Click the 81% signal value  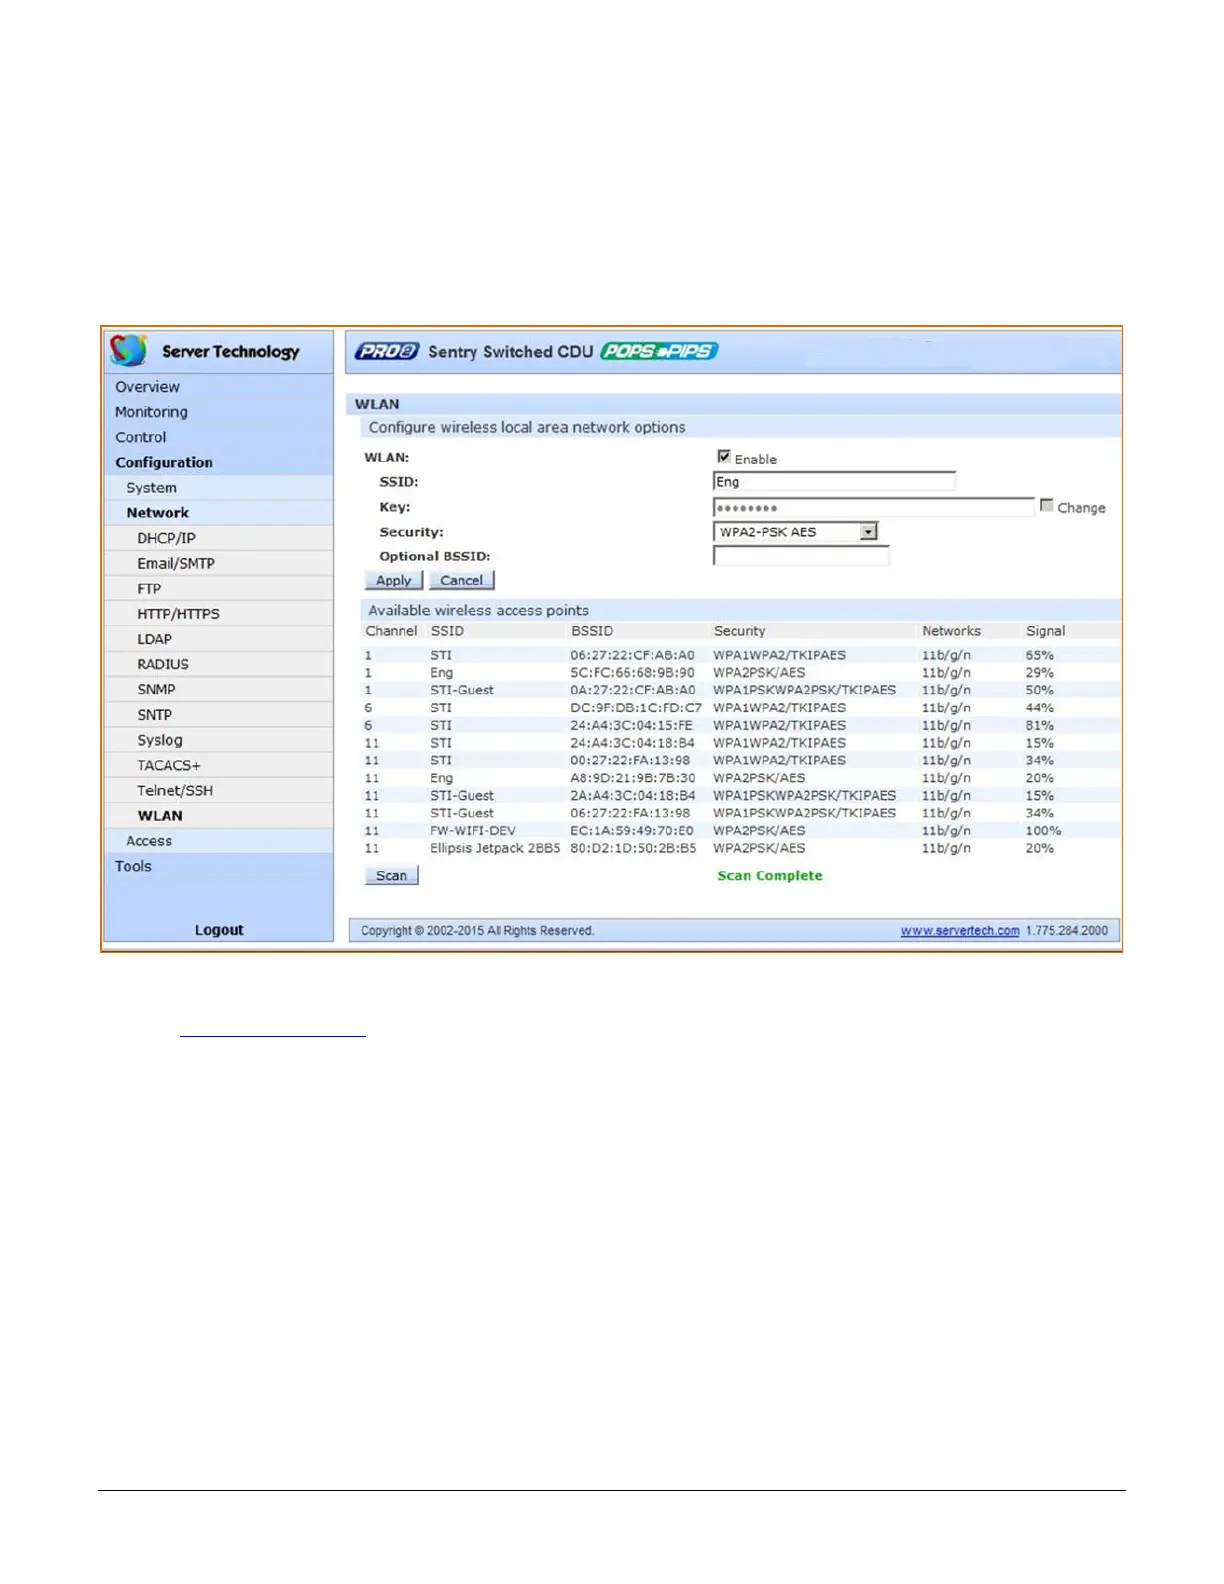click(x=1039, y=725)
